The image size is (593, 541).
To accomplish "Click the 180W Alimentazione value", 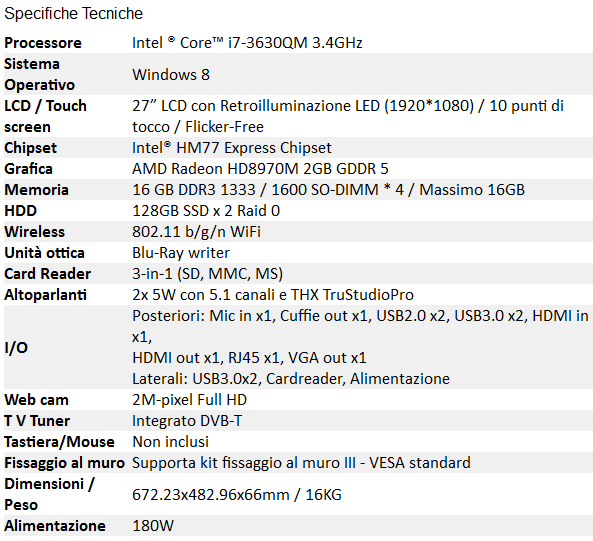I will pos(153,526).
